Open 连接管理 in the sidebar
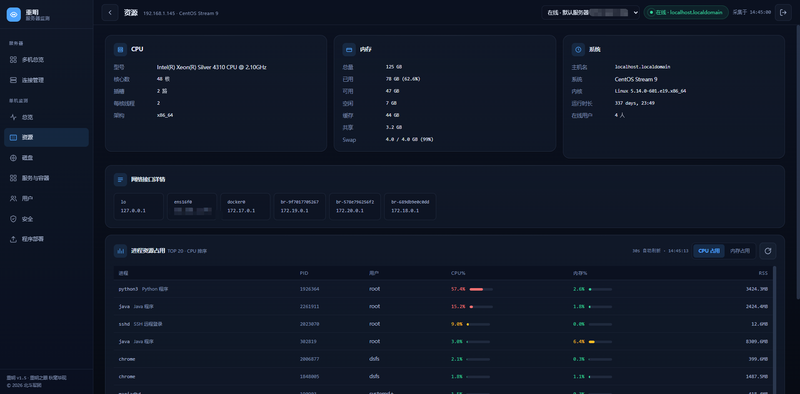The height and width of the screenshot is (394, 800). (x=46, y=80)
